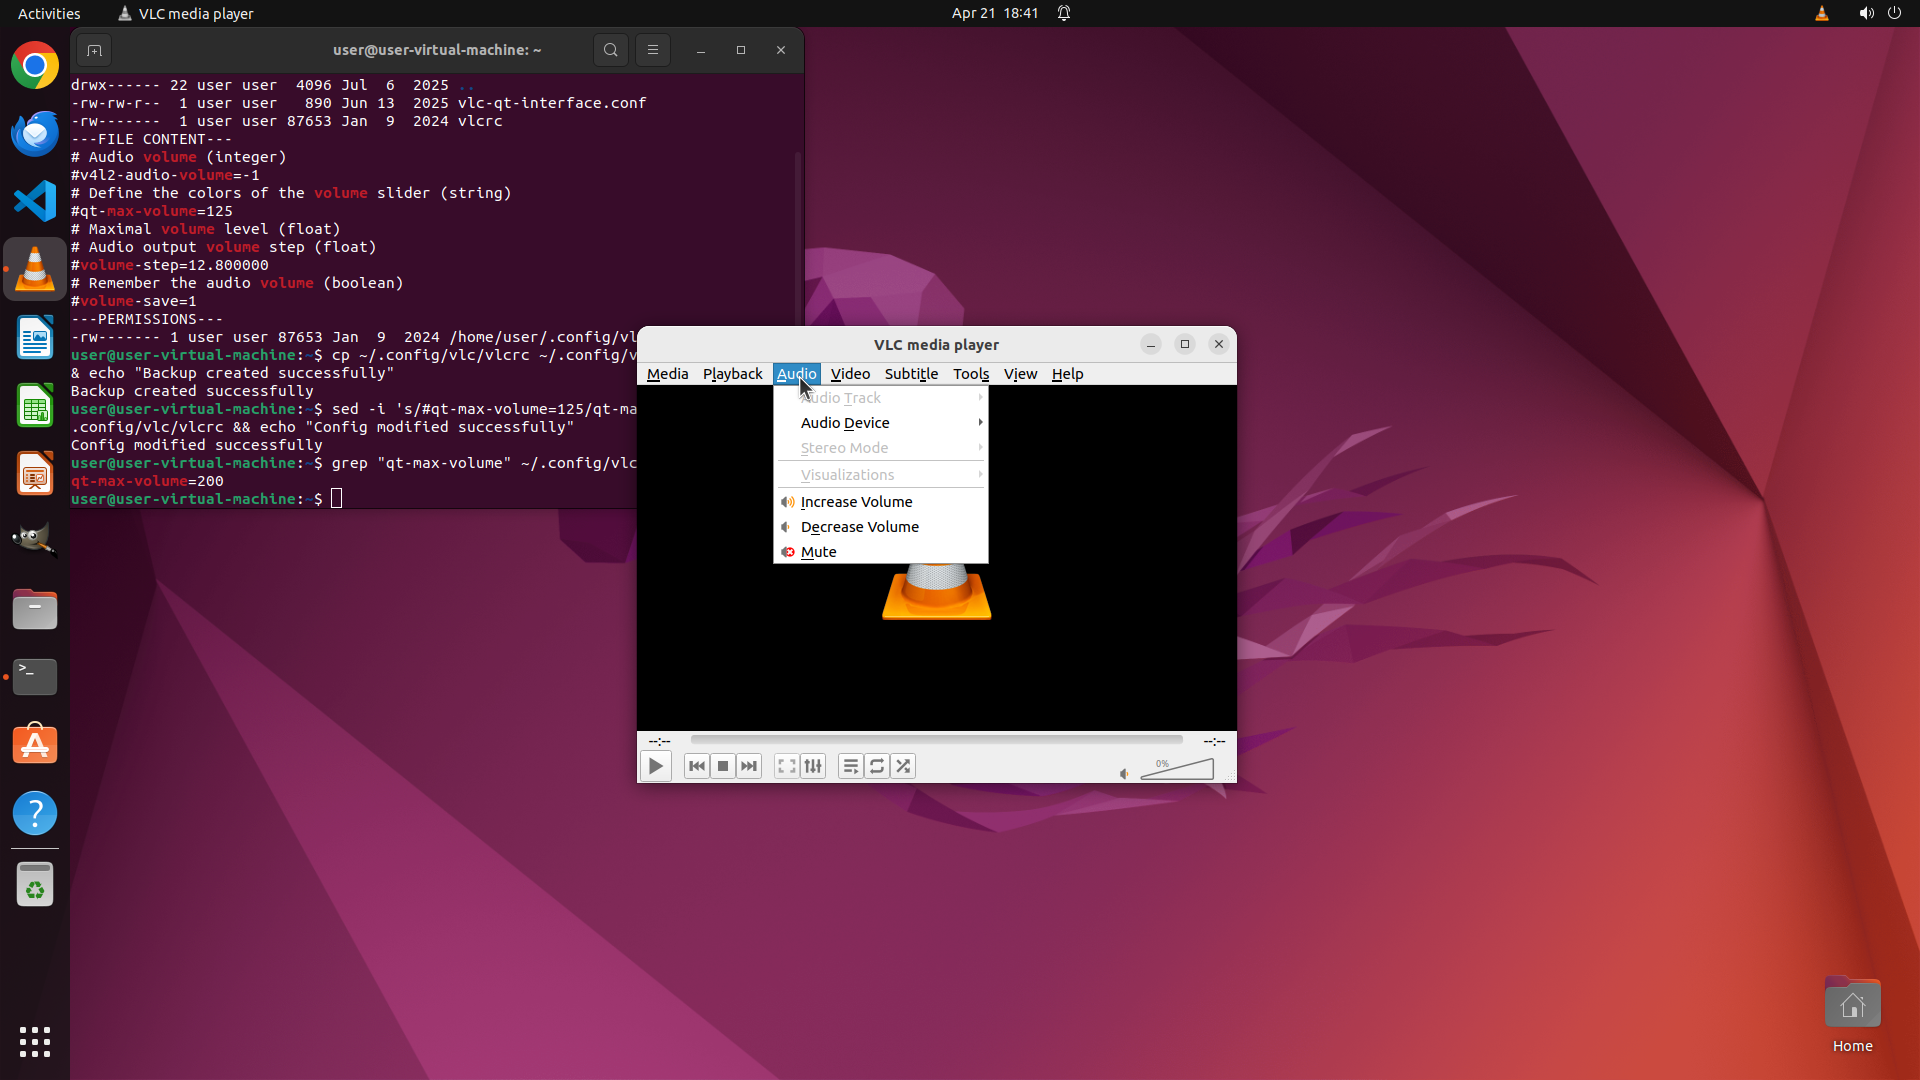Open the terminal hamburger menu

coord(653,50)
